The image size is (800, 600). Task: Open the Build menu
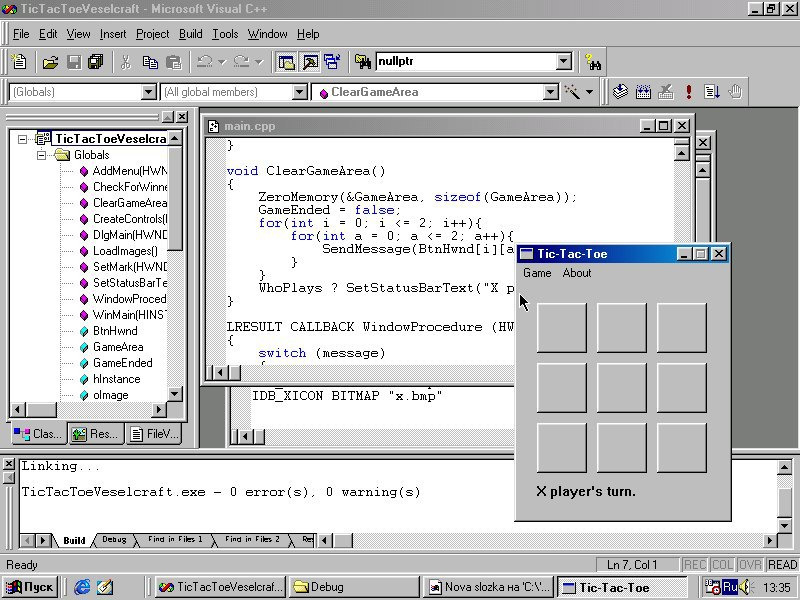pyautogui.click(x=190, y=34)
